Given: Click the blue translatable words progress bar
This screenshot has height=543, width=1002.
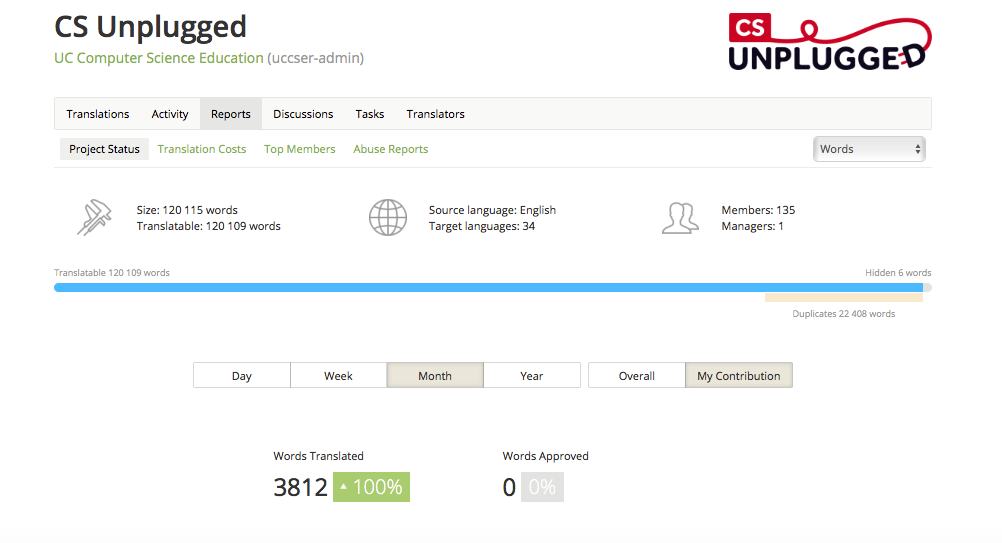Looking at the screenshot, I should point(488,287).
